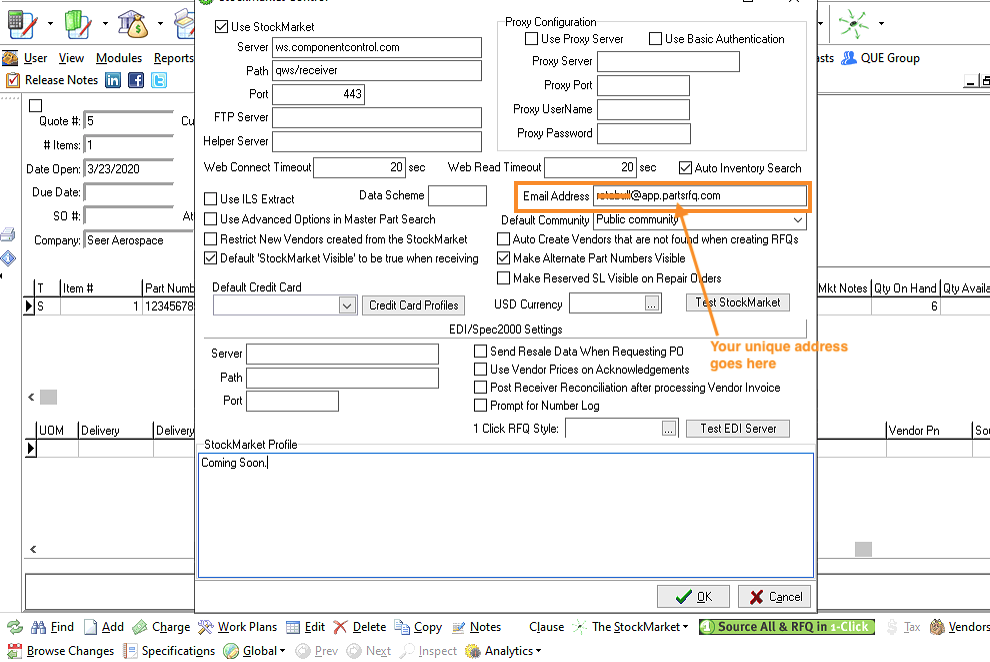Check Restrict New Vendors created from the StockMarket
This screenshot has height=662, width=990.
pos(211,239)
